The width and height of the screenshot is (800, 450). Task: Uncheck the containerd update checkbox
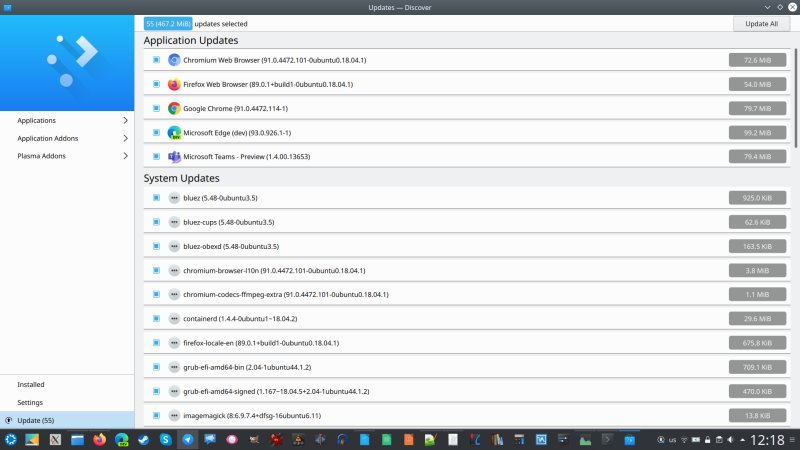[x=156, y=319]
